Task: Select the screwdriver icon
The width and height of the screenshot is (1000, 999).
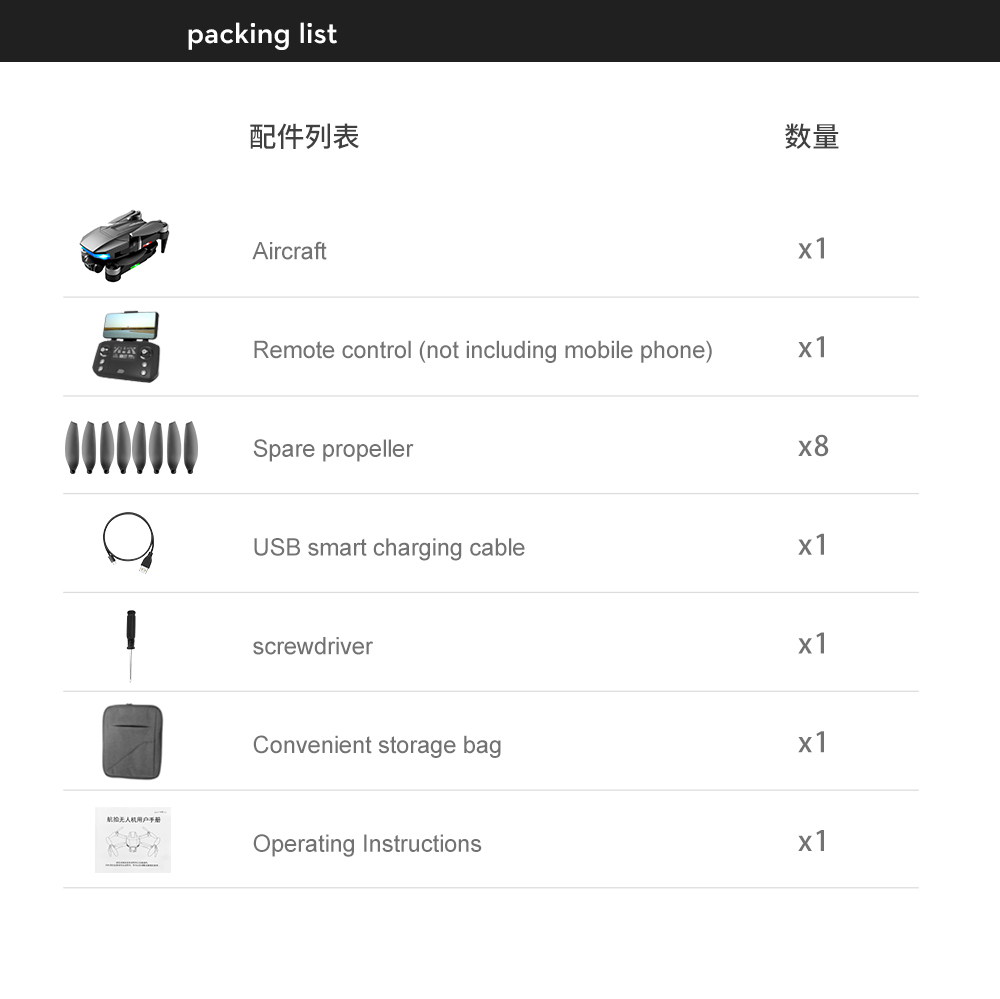Action: [x=131, y=643]
